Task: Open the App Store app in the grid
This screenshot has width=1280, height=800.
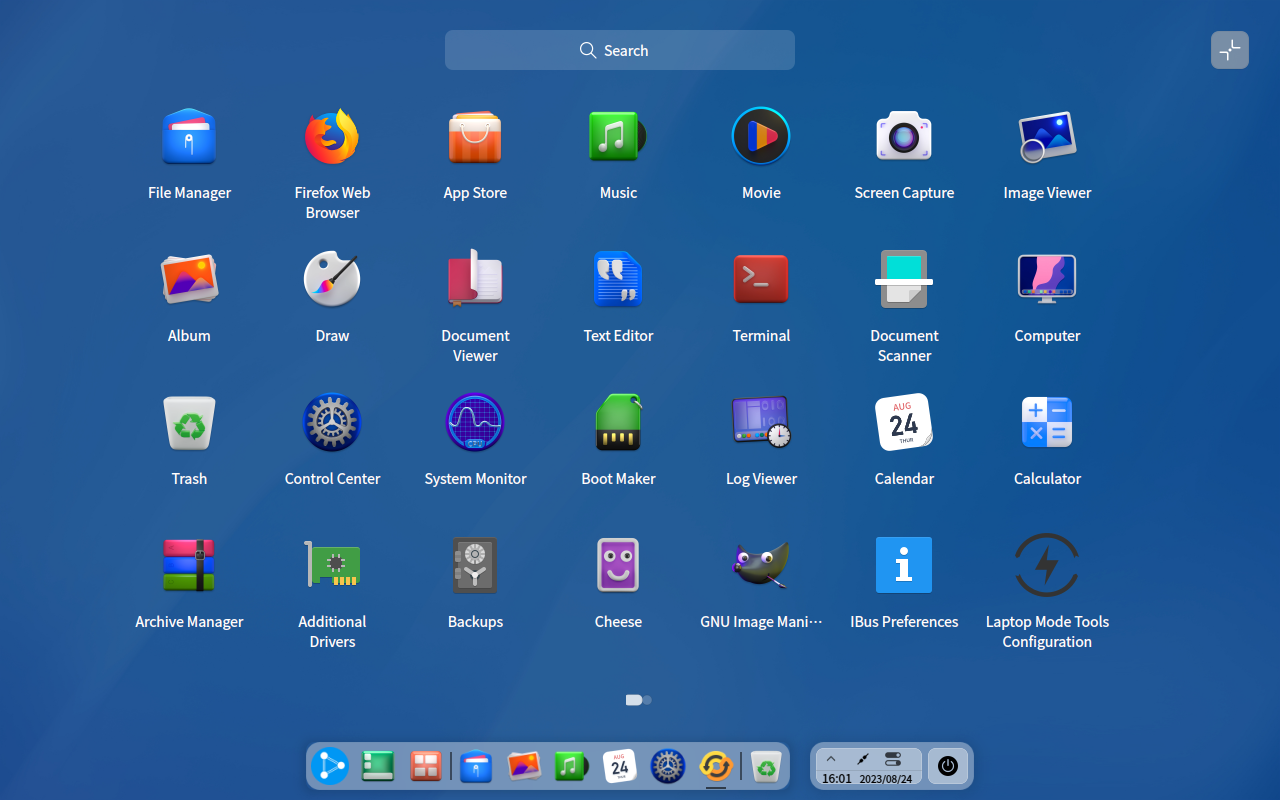Action: (x=475, y=137)
